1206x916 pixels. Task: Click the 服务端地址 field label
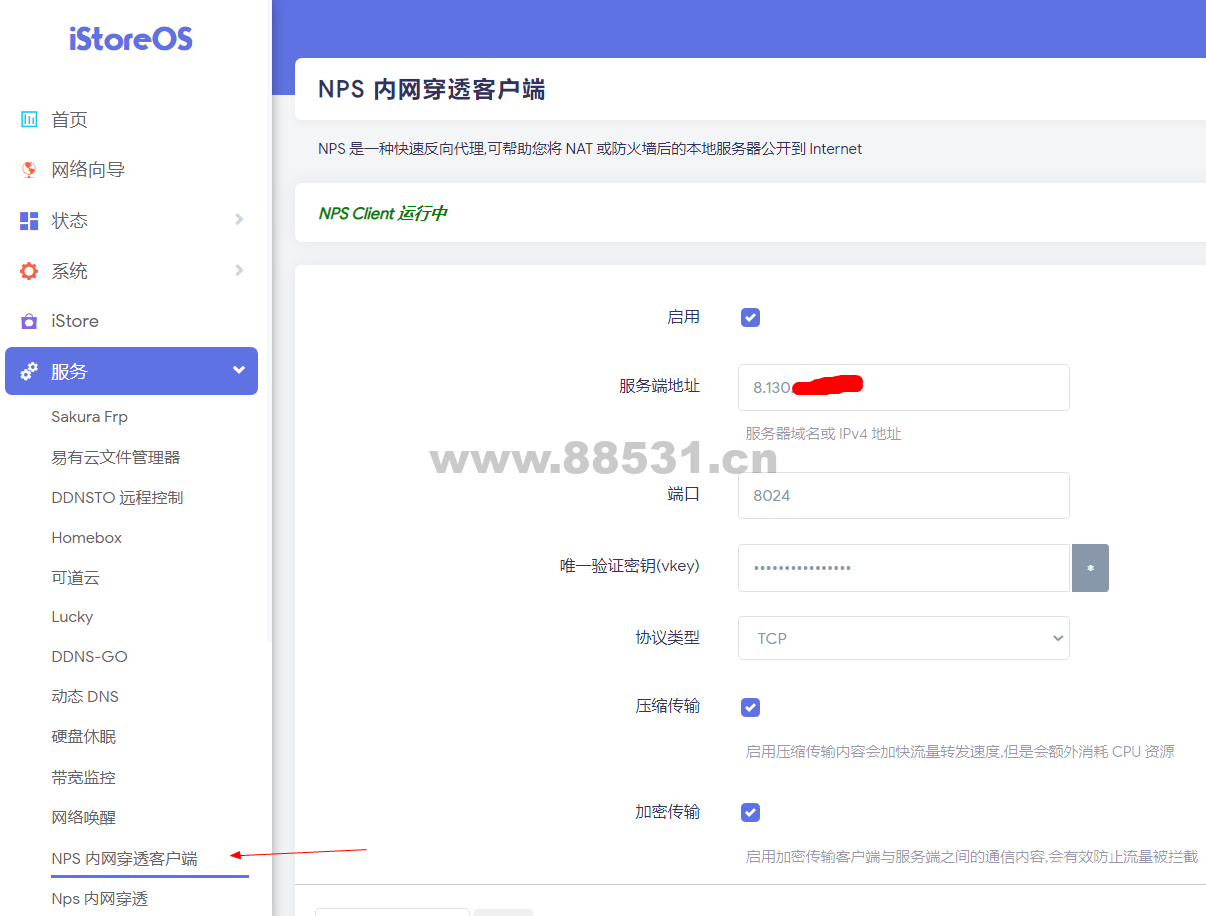pos(660,386)
